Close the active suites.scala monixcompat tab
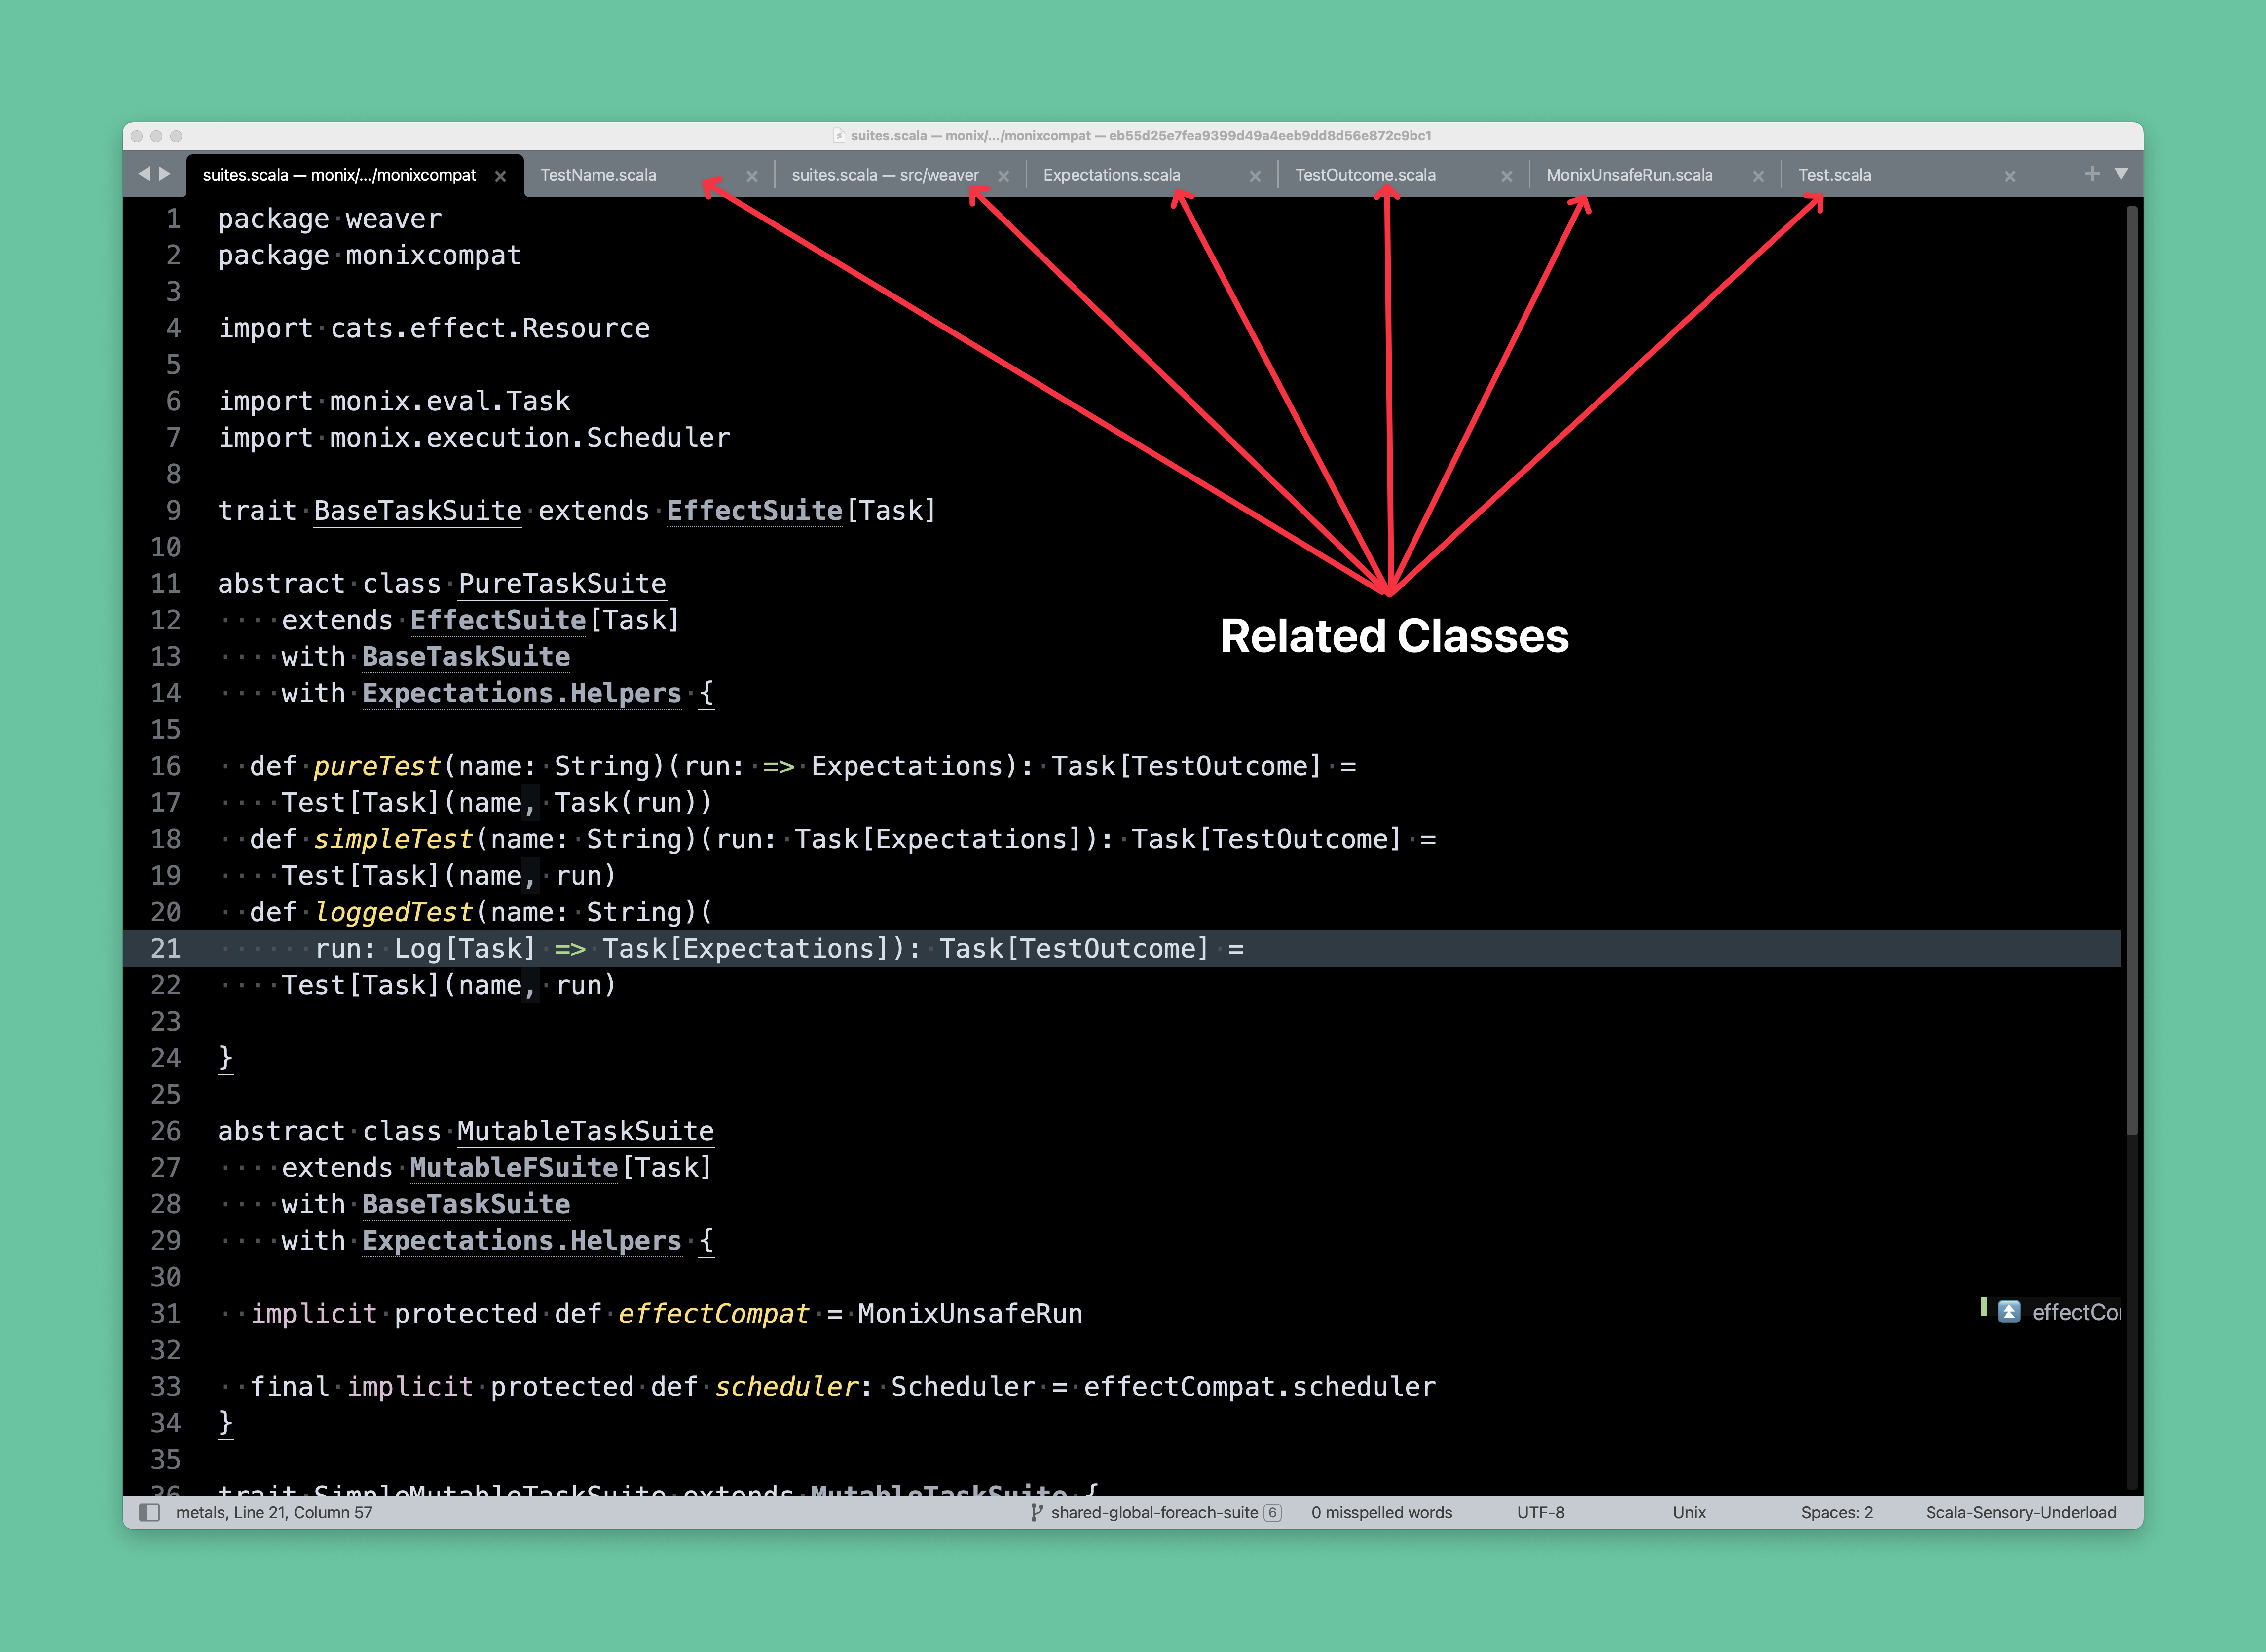 [x=500, y=176]
